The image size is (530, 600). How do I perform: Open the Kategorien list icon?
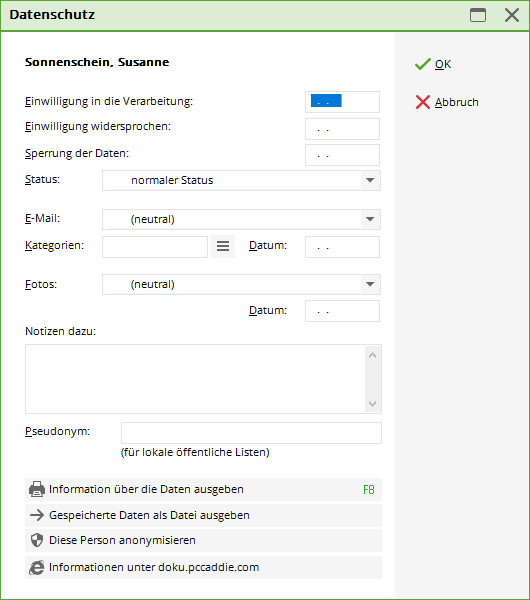[x=223, y=246]
